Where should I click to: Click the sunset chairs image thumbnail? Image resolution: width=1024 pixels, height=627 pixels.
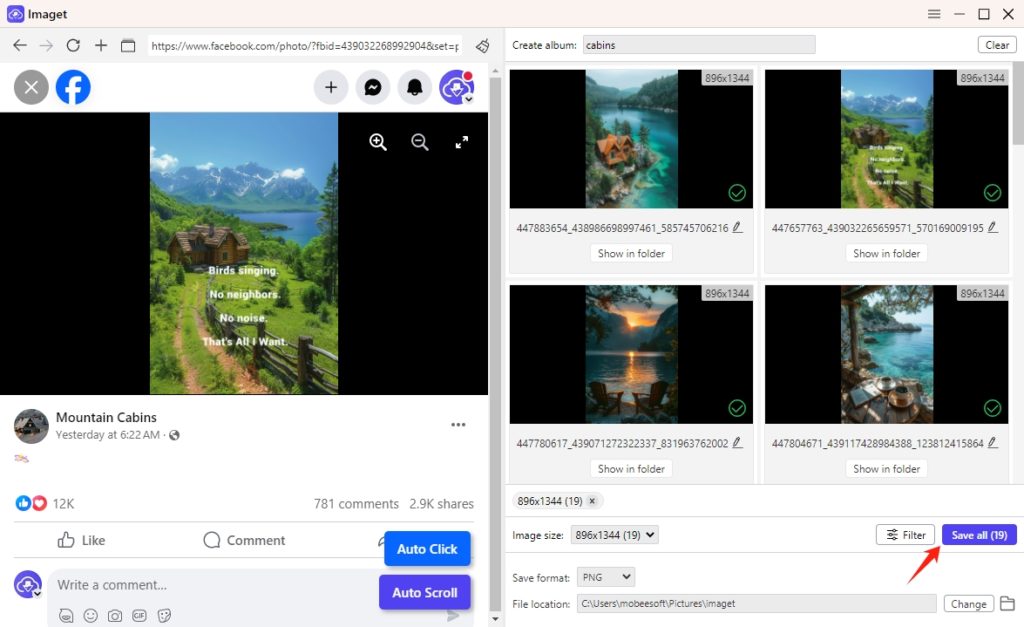[x=631, y=354]
